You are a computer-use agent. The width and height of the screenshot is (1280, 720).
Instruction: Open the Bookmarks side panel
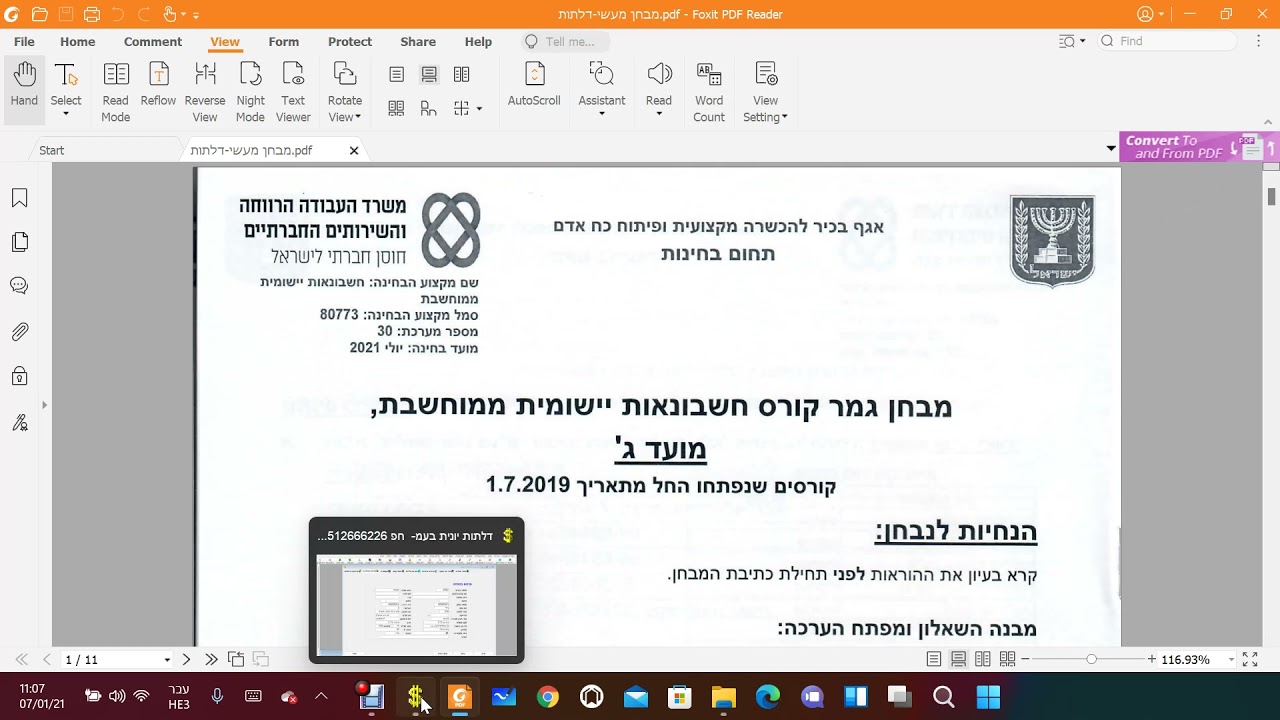19,198
